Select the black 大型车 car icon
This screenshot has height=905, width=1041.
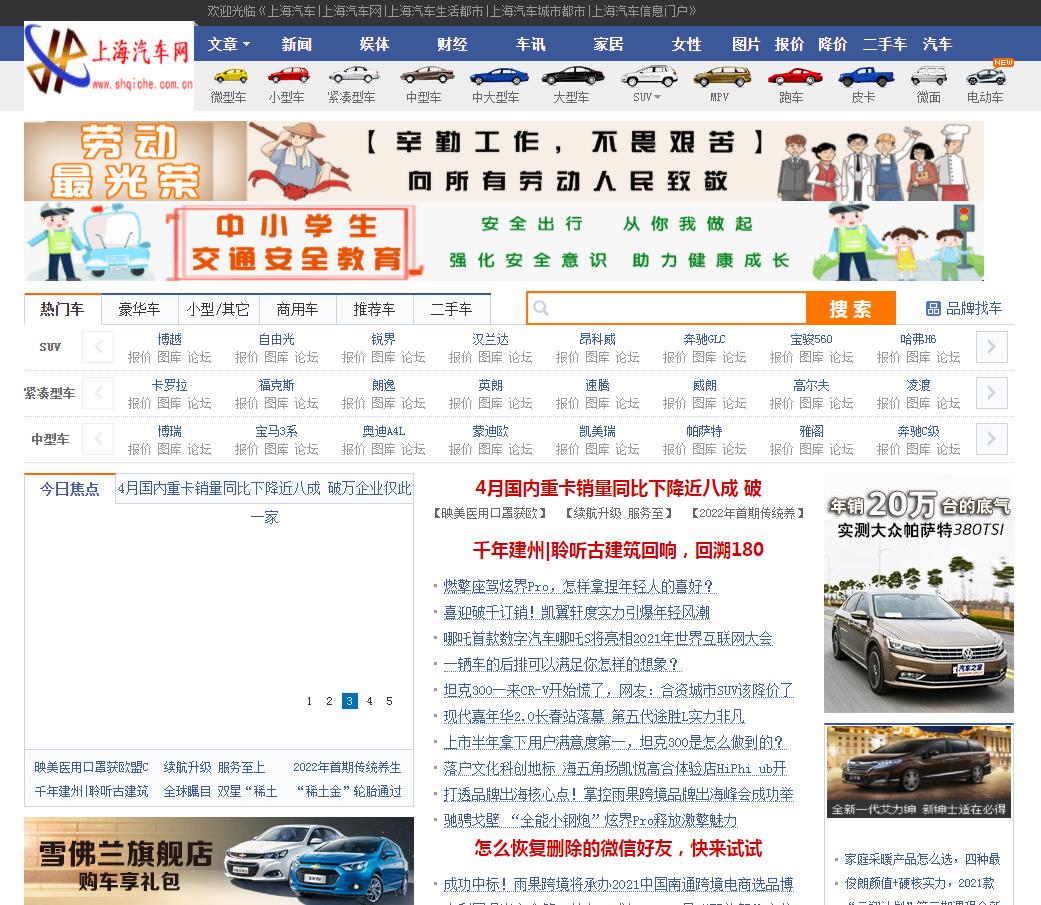572,76
